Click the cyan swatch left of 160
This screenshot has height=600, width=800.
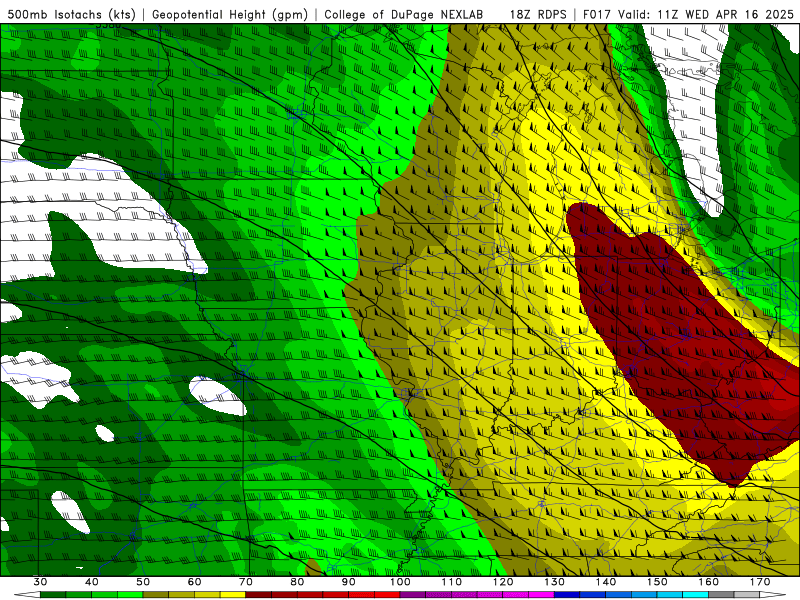point(696,595)
